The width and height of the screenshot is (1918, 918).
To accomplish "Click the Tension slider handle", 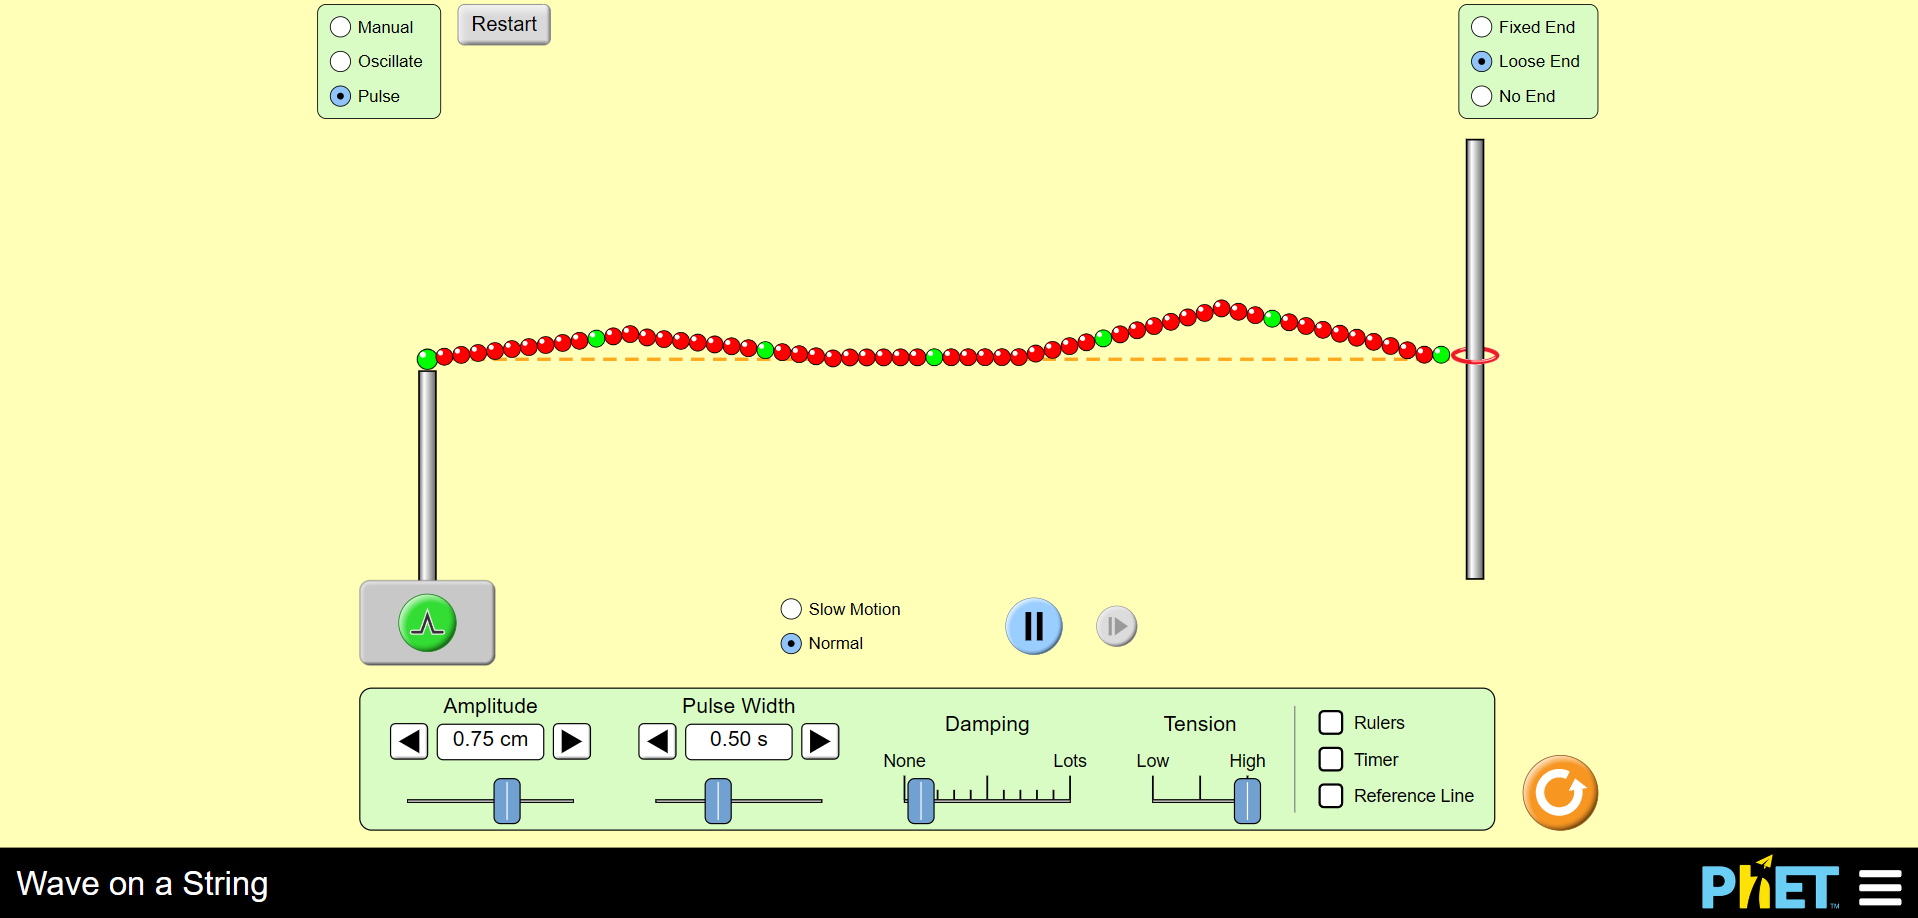I will [1246, 800].
